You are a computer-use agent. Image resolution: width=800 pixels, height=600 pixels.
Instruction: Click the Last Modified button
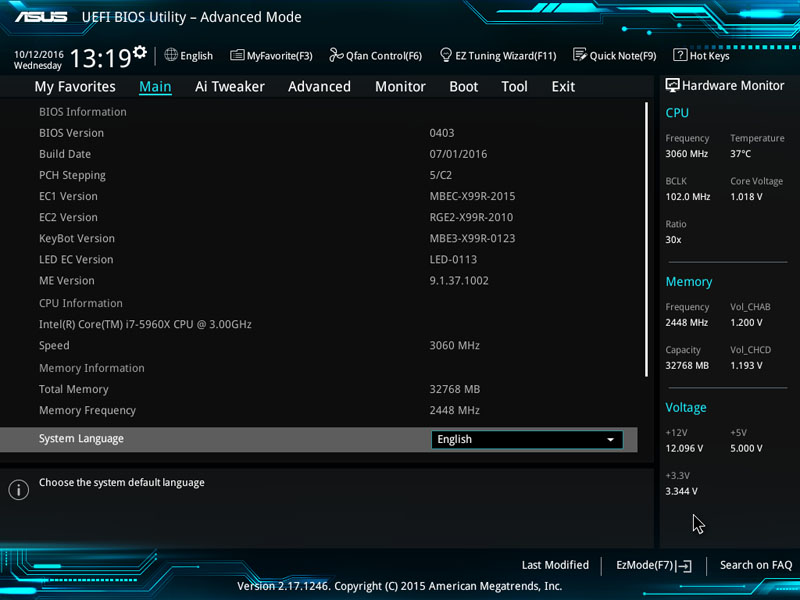(555, 565)
